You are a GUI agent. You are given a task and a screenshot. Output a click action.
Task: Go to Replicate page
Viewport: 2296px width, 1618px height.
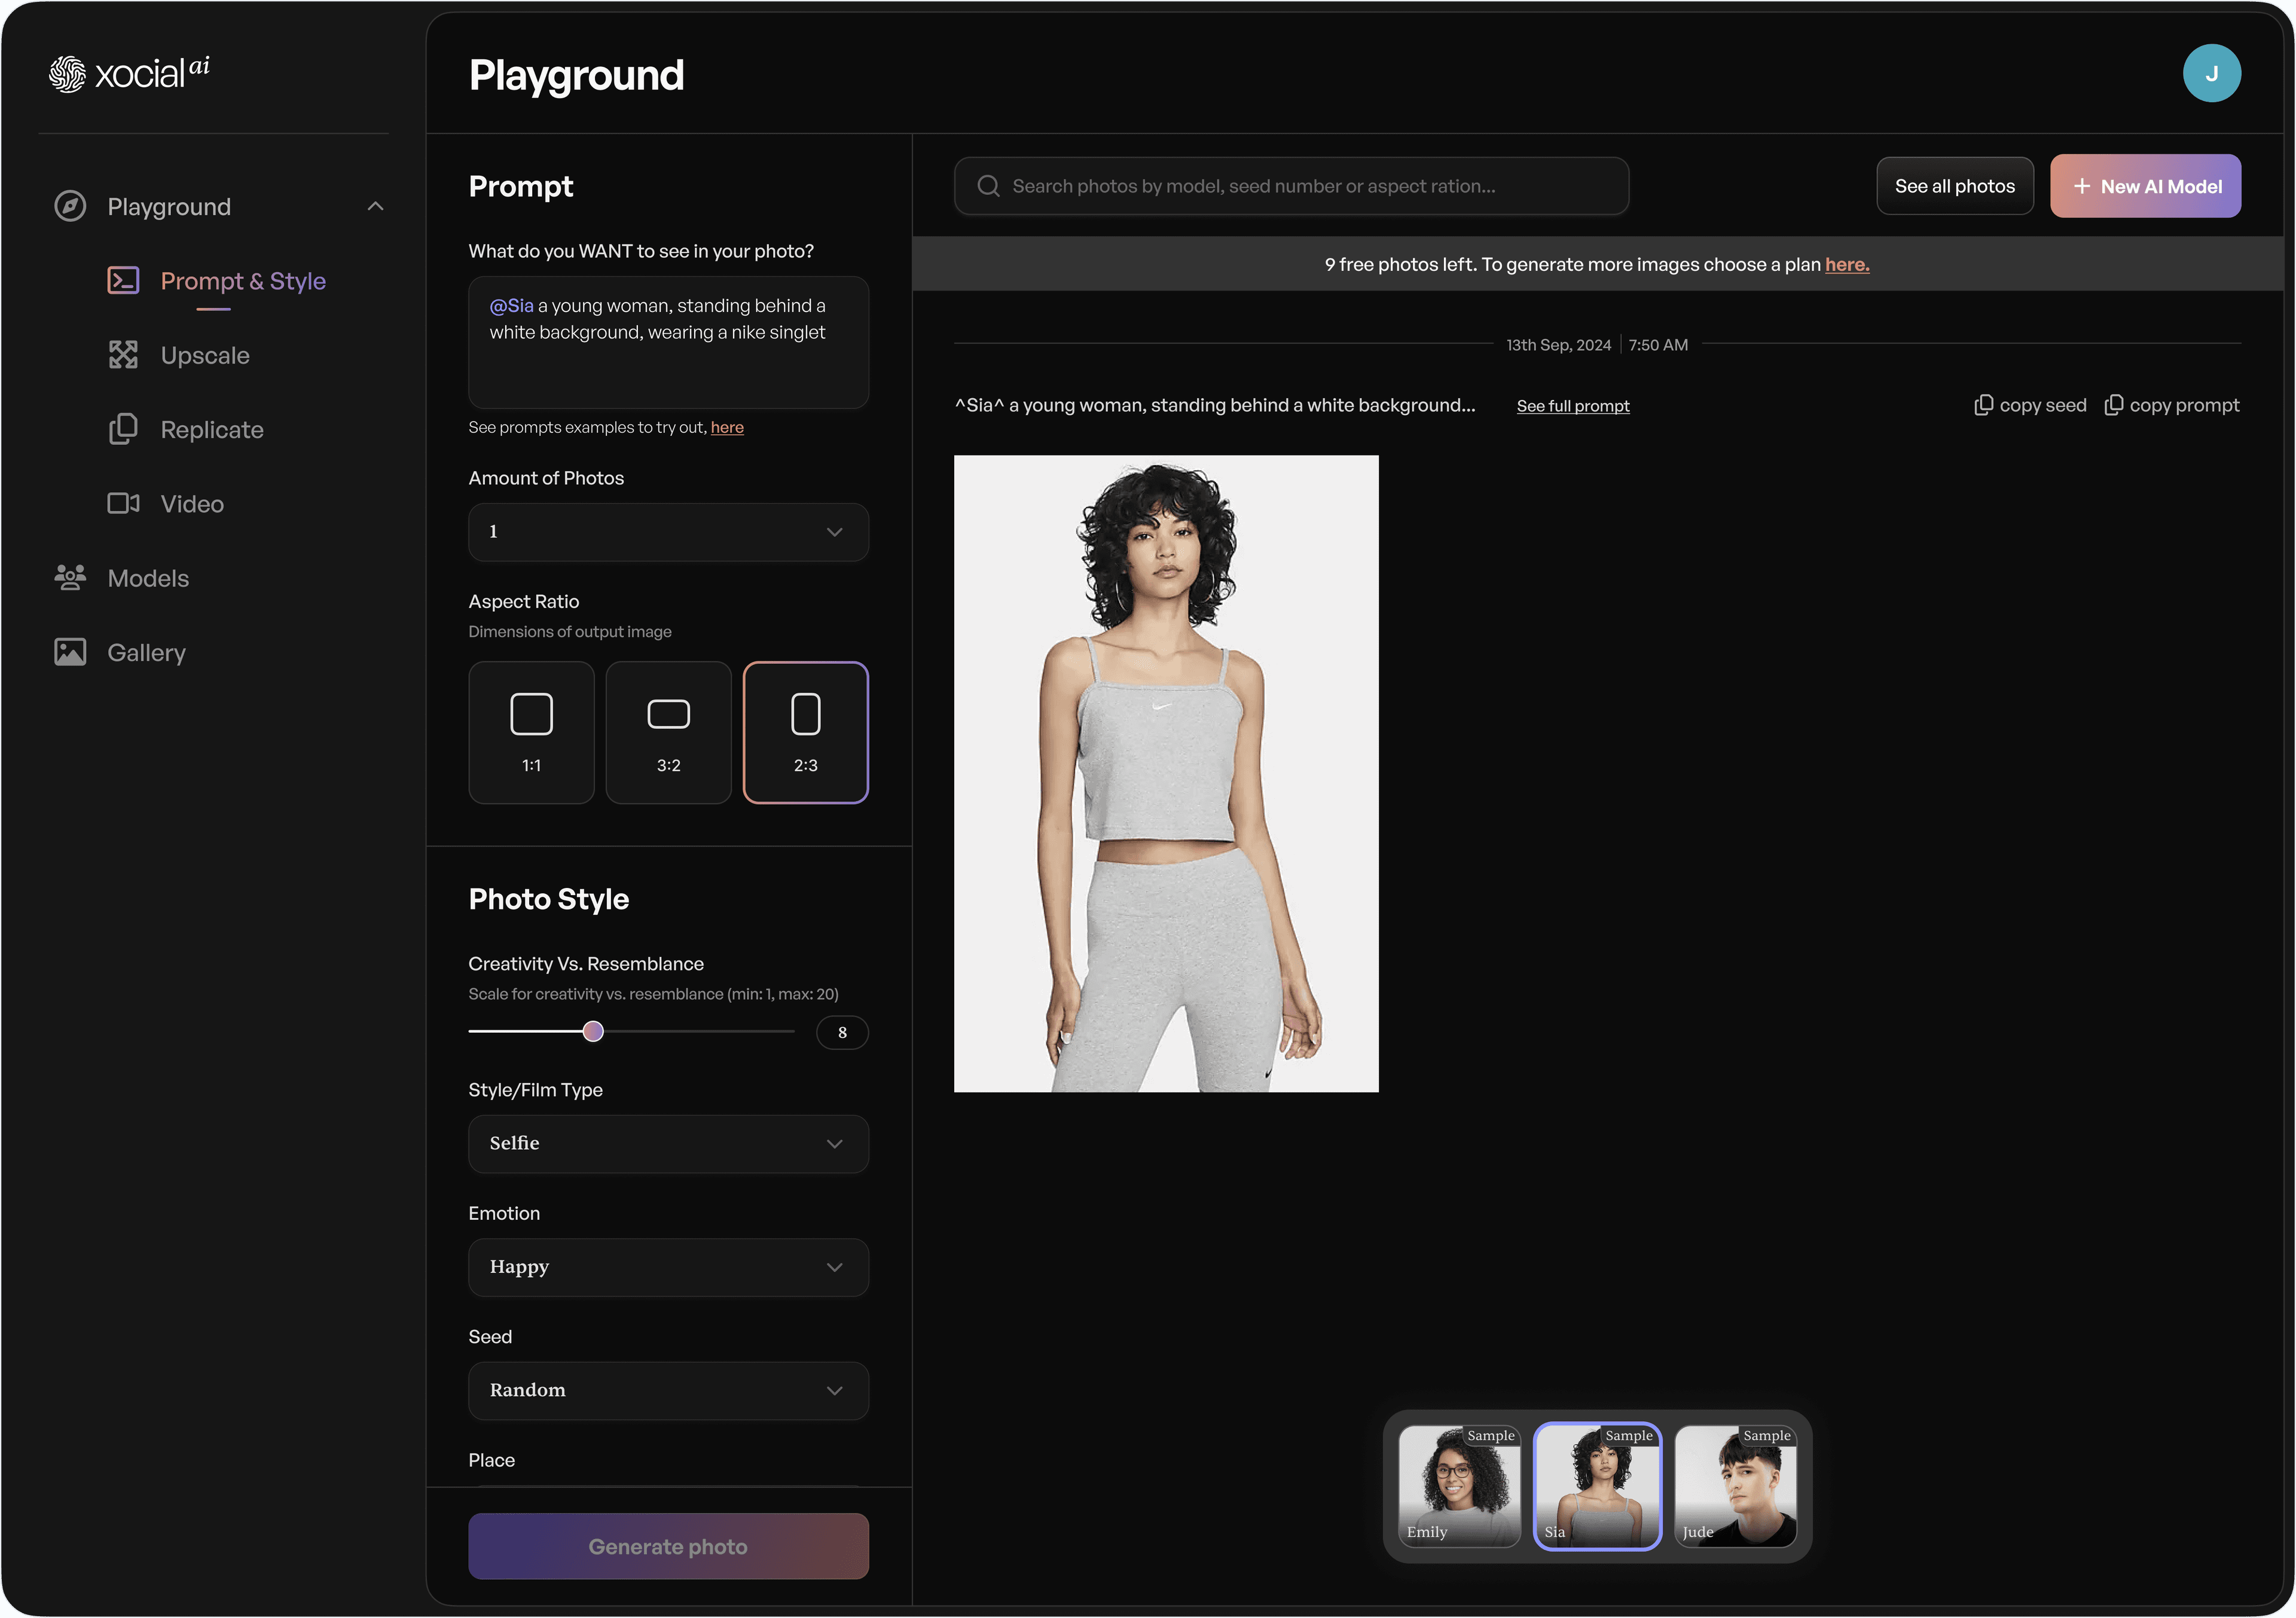(x=186, y=430)
